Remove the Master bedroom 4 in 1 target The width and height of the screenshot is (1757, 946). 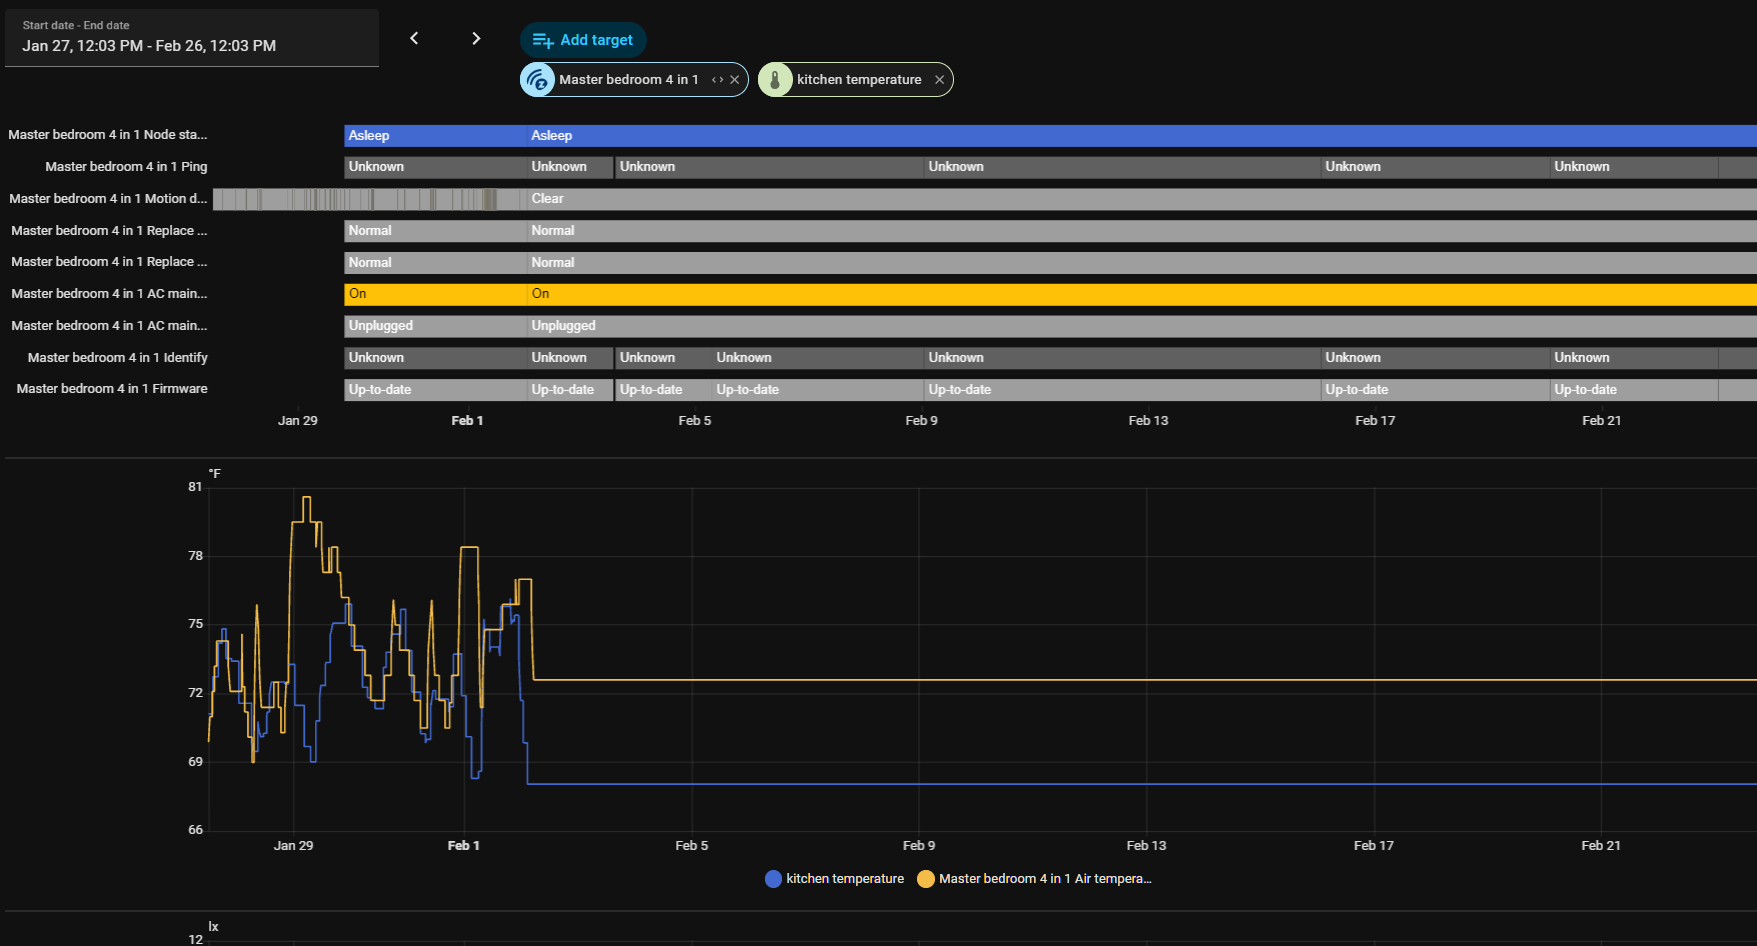pyautogui.click(x=735, y=80)
